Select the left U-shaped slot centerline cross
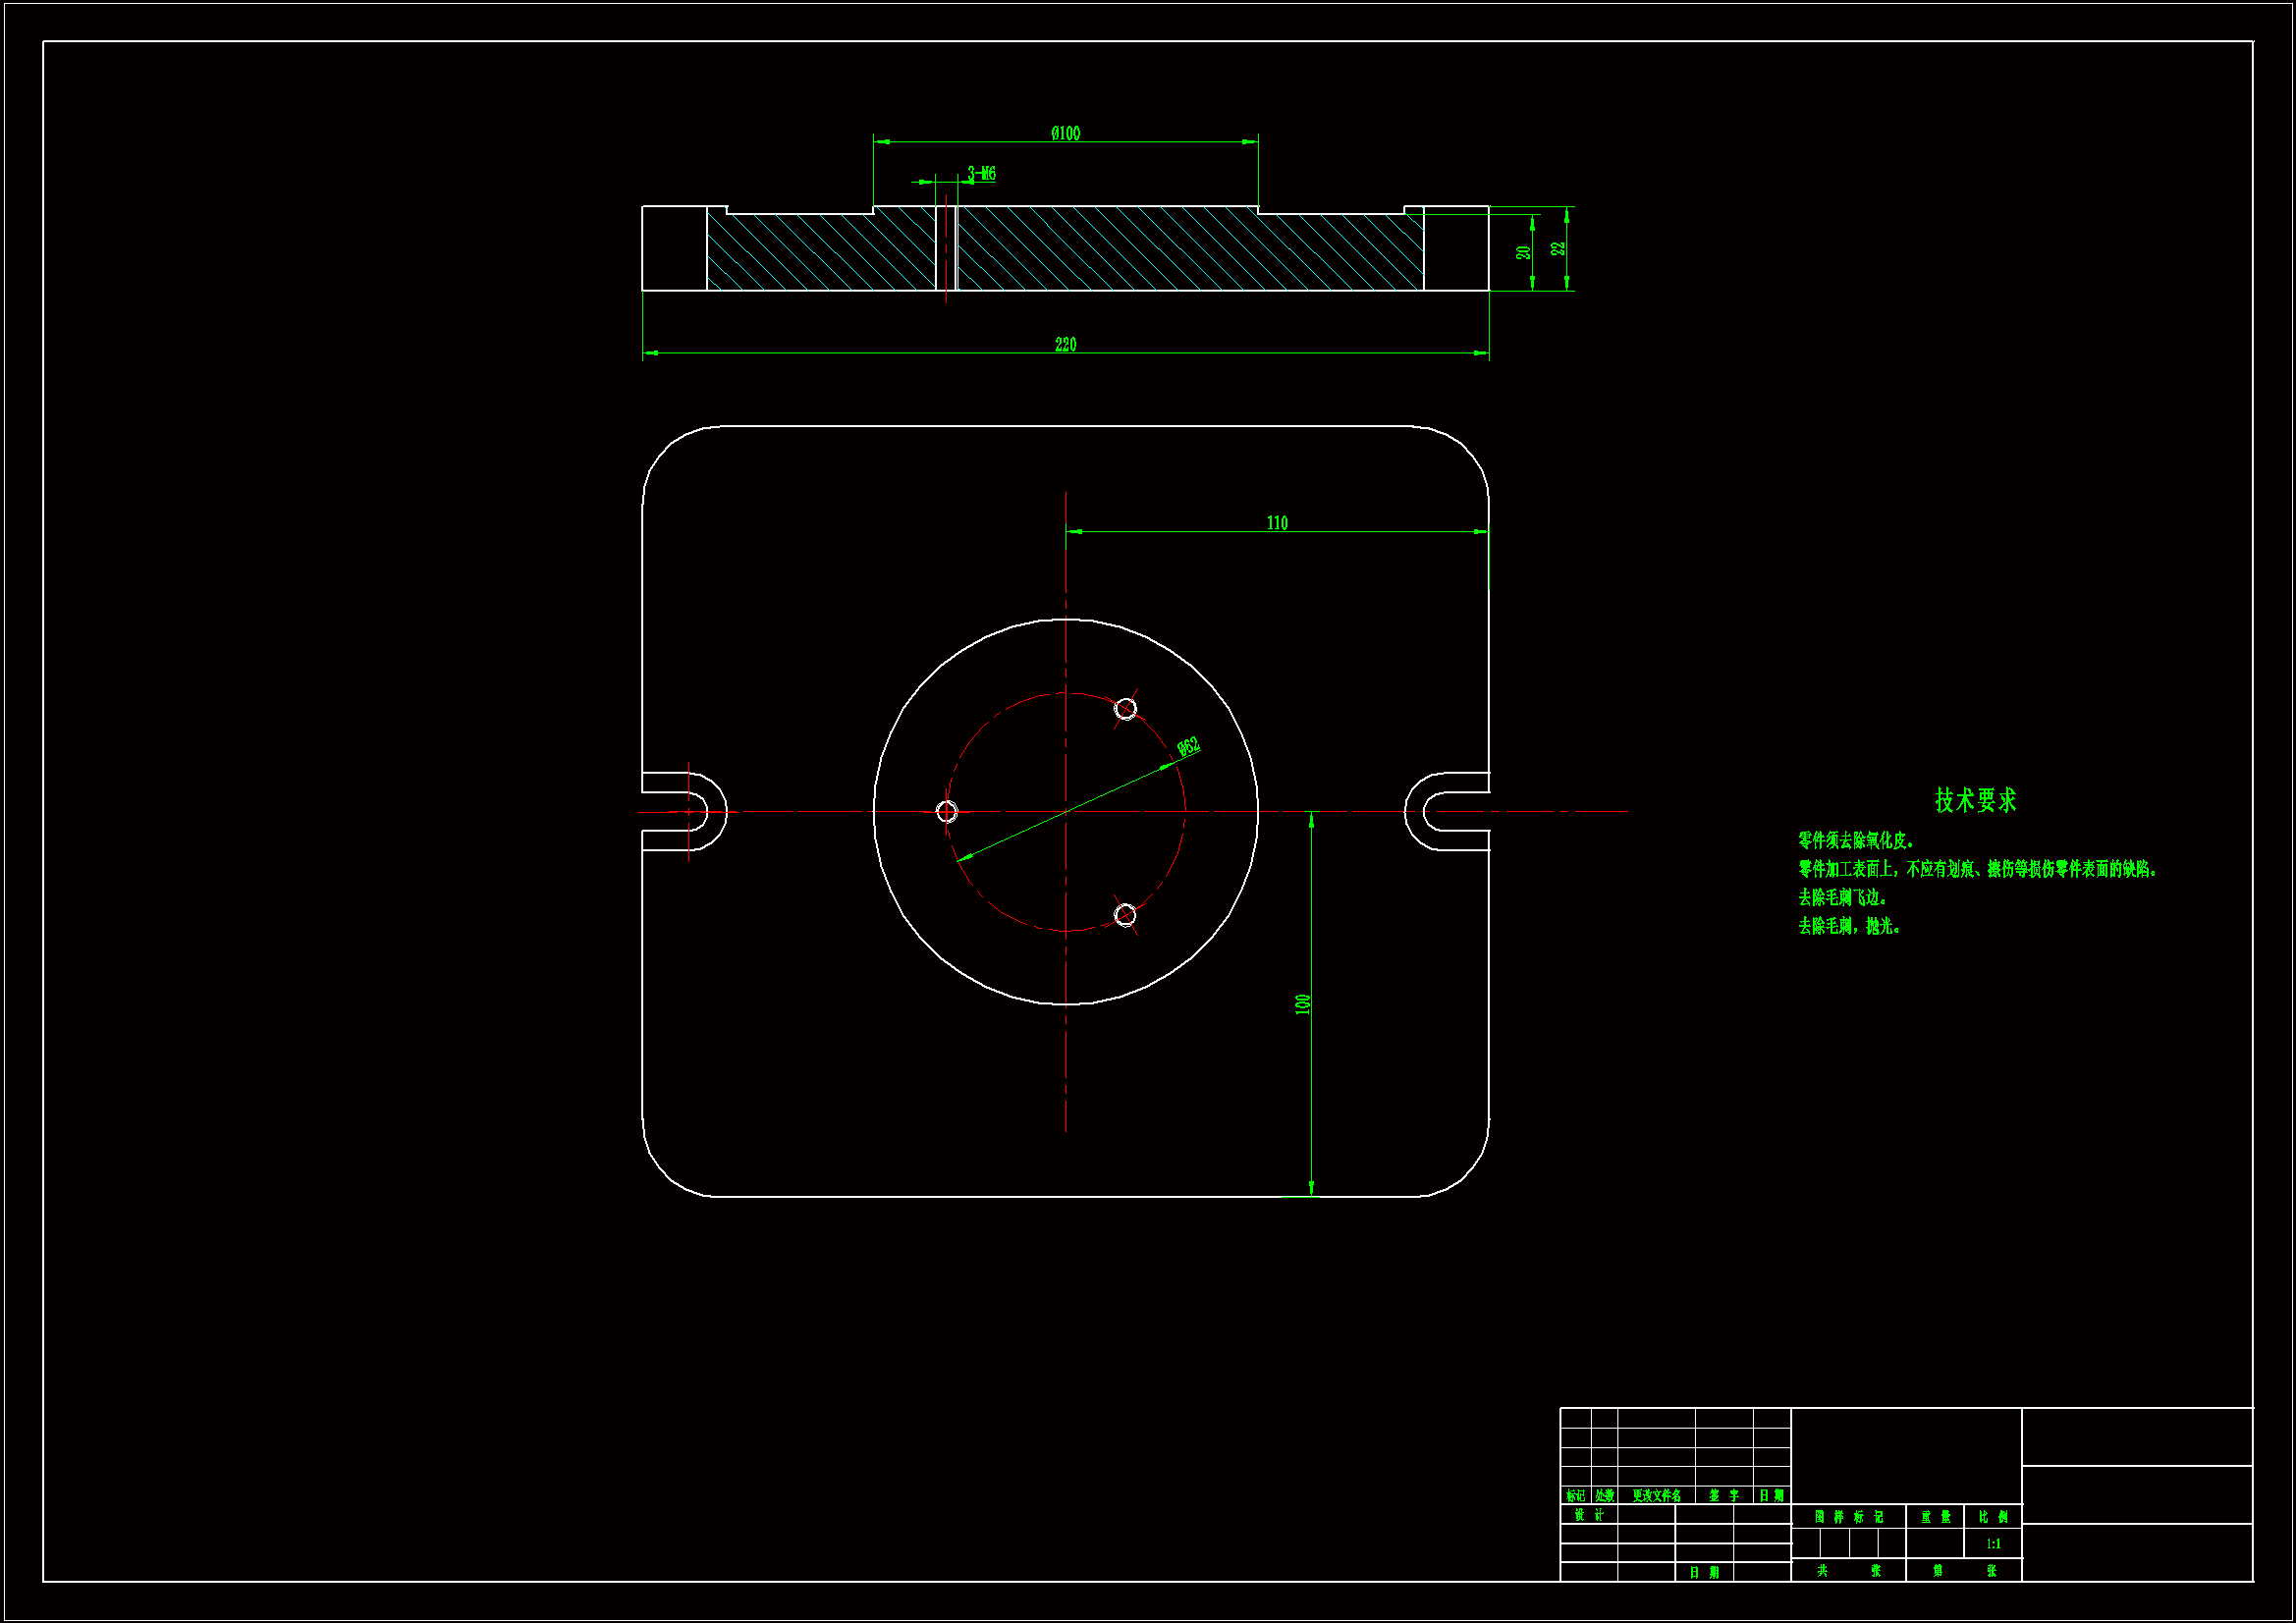 [688, 812]
